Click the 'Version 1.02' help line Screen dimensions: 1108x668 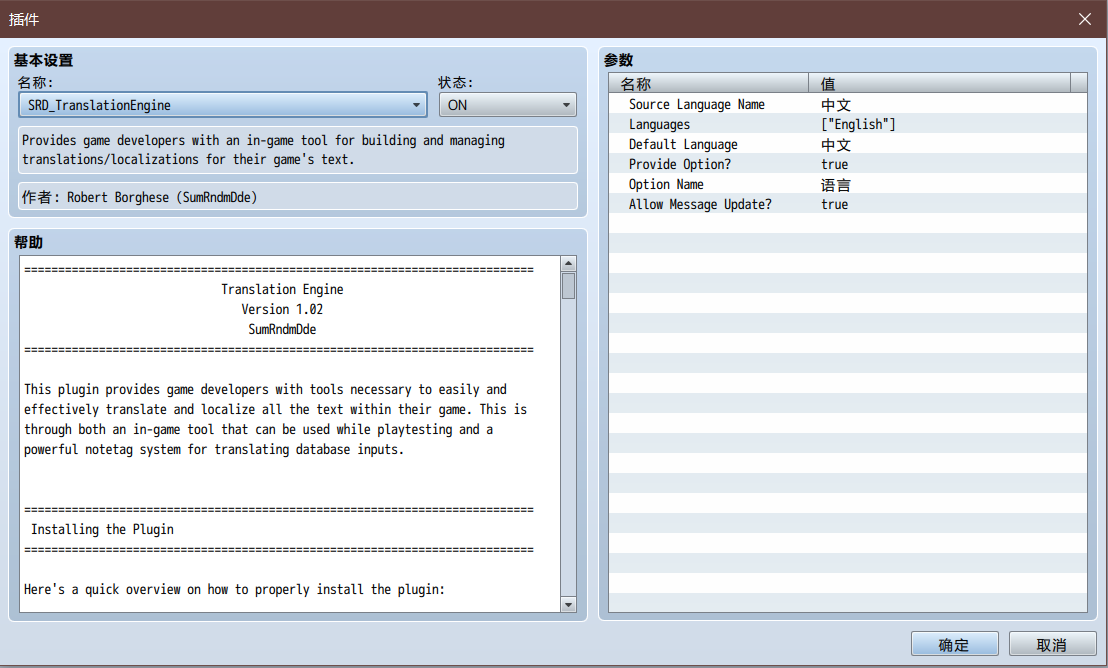tap(282, 309)
